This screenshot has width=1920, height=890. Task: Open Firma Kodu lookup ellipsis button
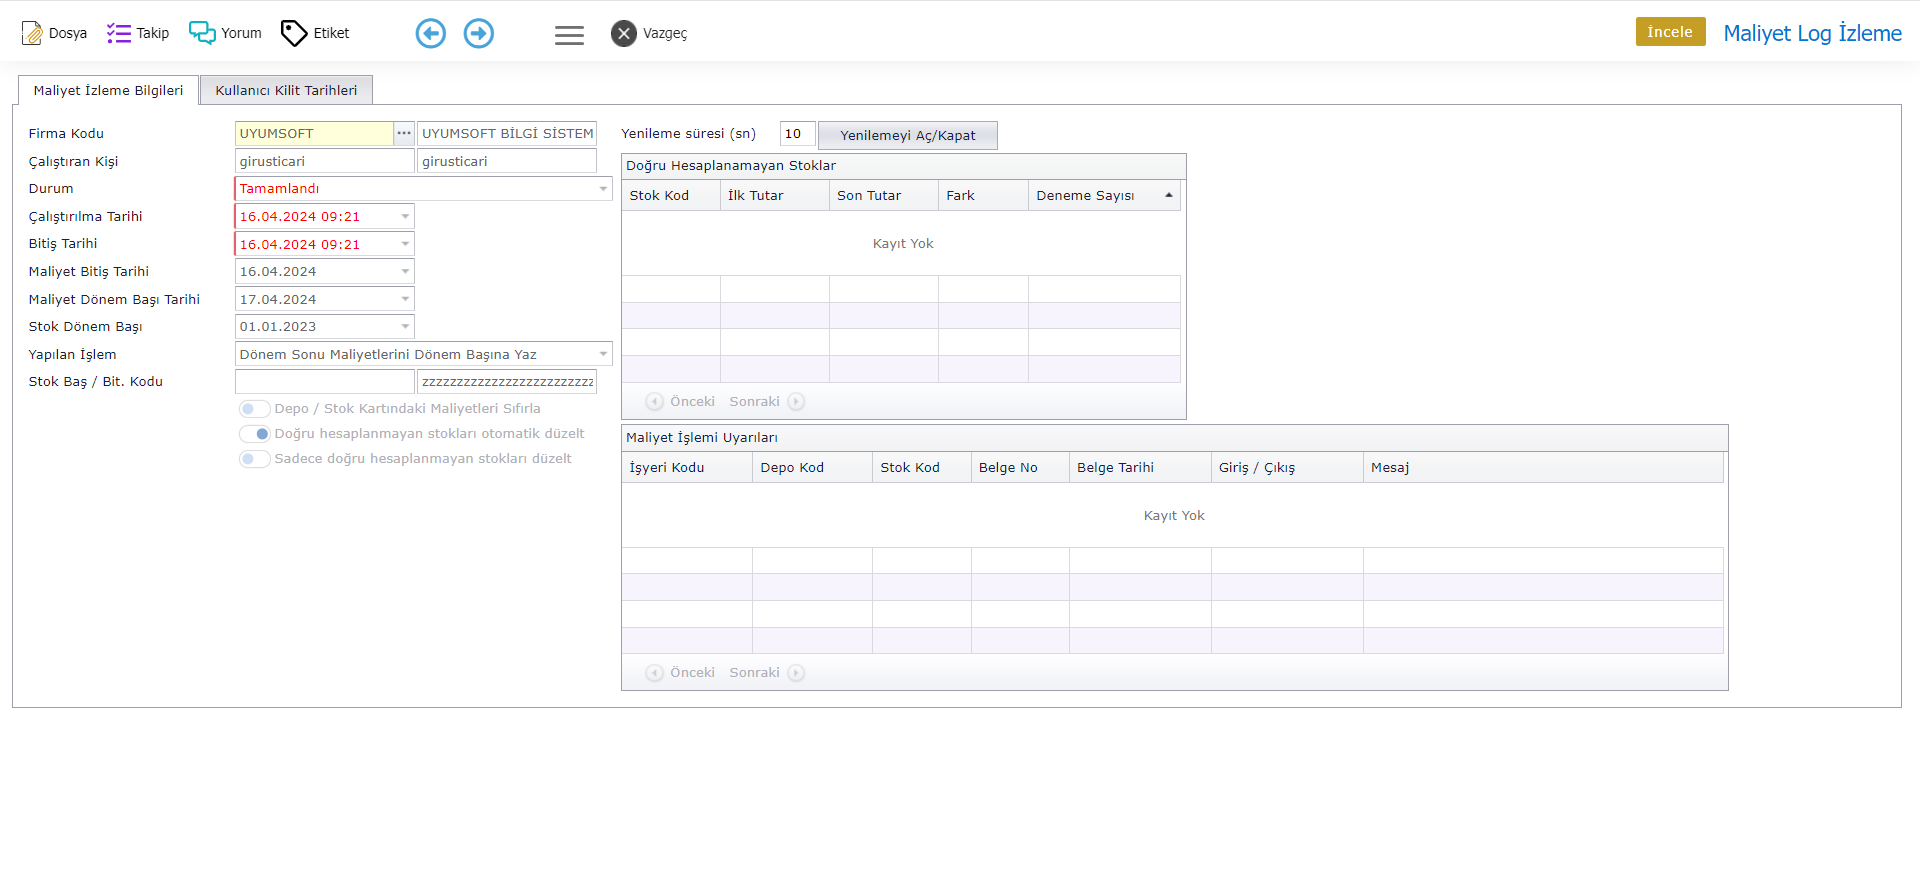404,133
